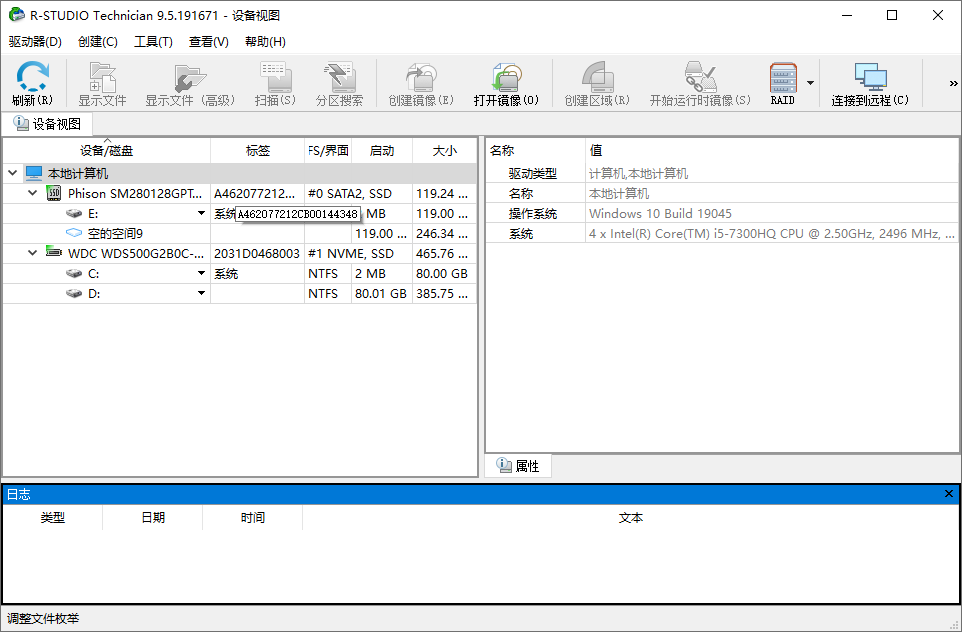
Task: Open the RAID toolbar icon
Action: [x=782, y=77]
